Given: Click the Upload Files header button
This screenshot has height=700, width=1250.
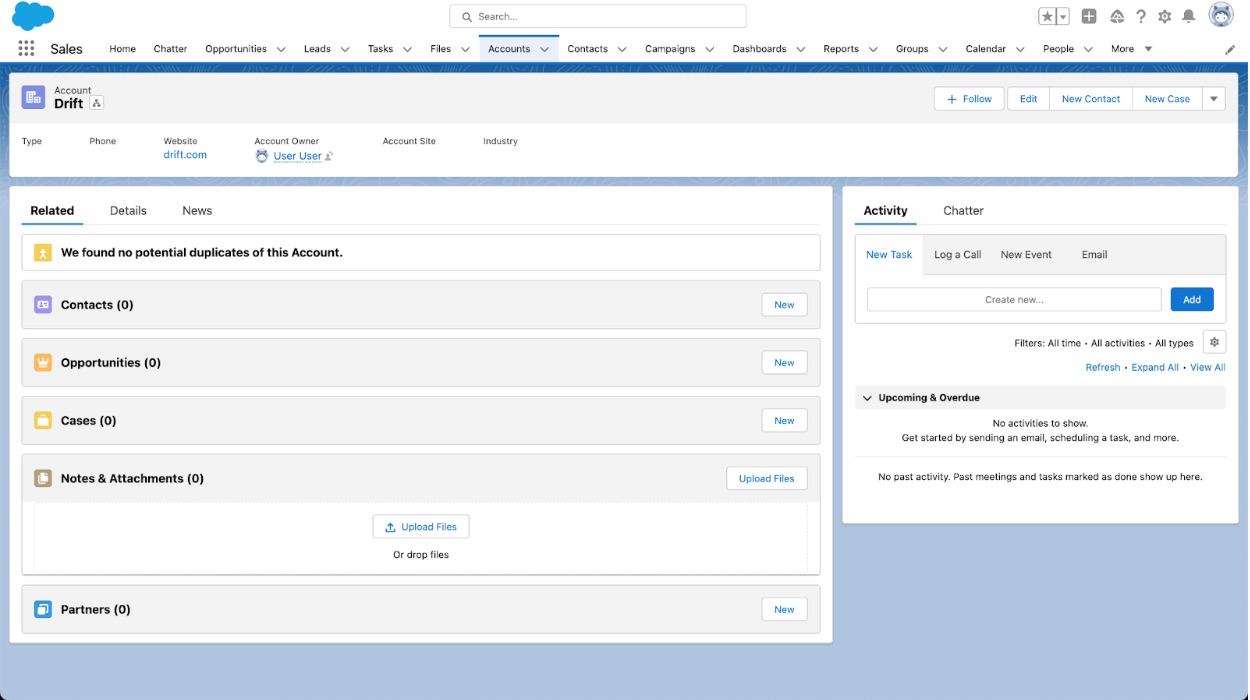Looking at the screenshot, I should 766,479.
